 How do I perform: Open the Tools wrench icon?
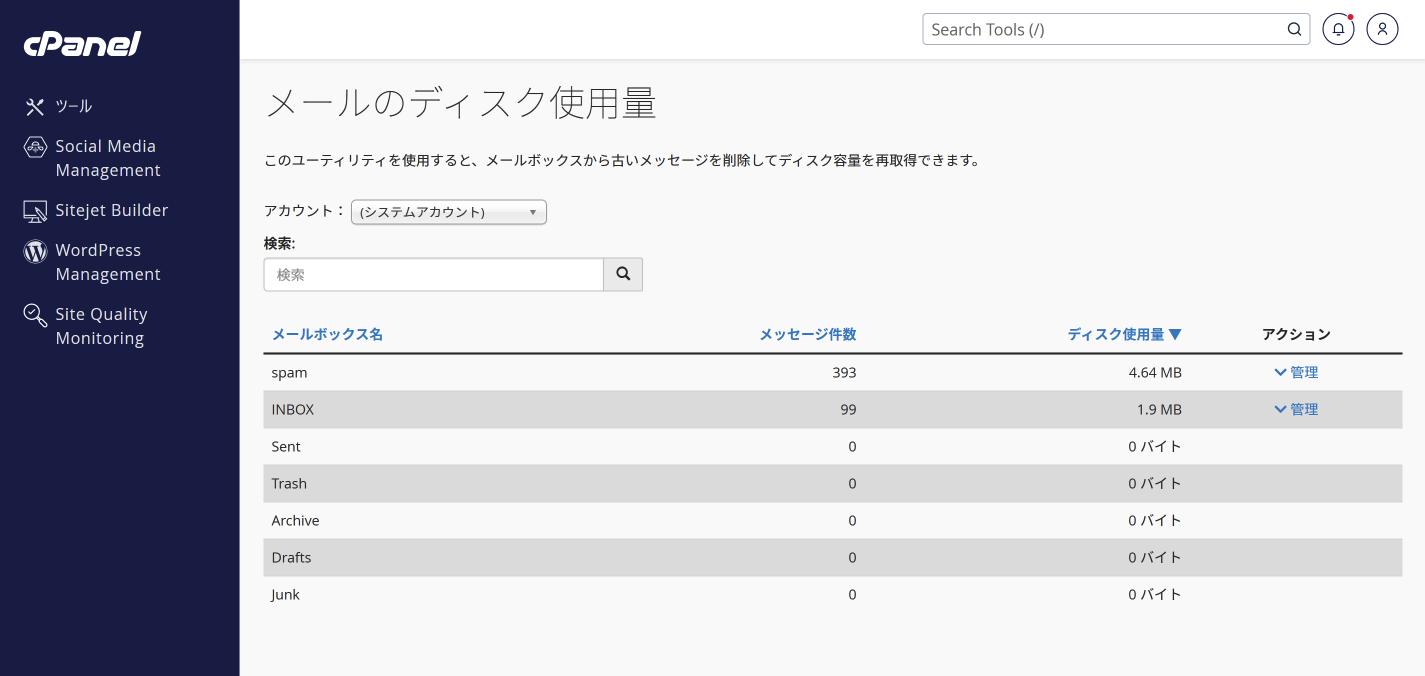coord(35,106)
